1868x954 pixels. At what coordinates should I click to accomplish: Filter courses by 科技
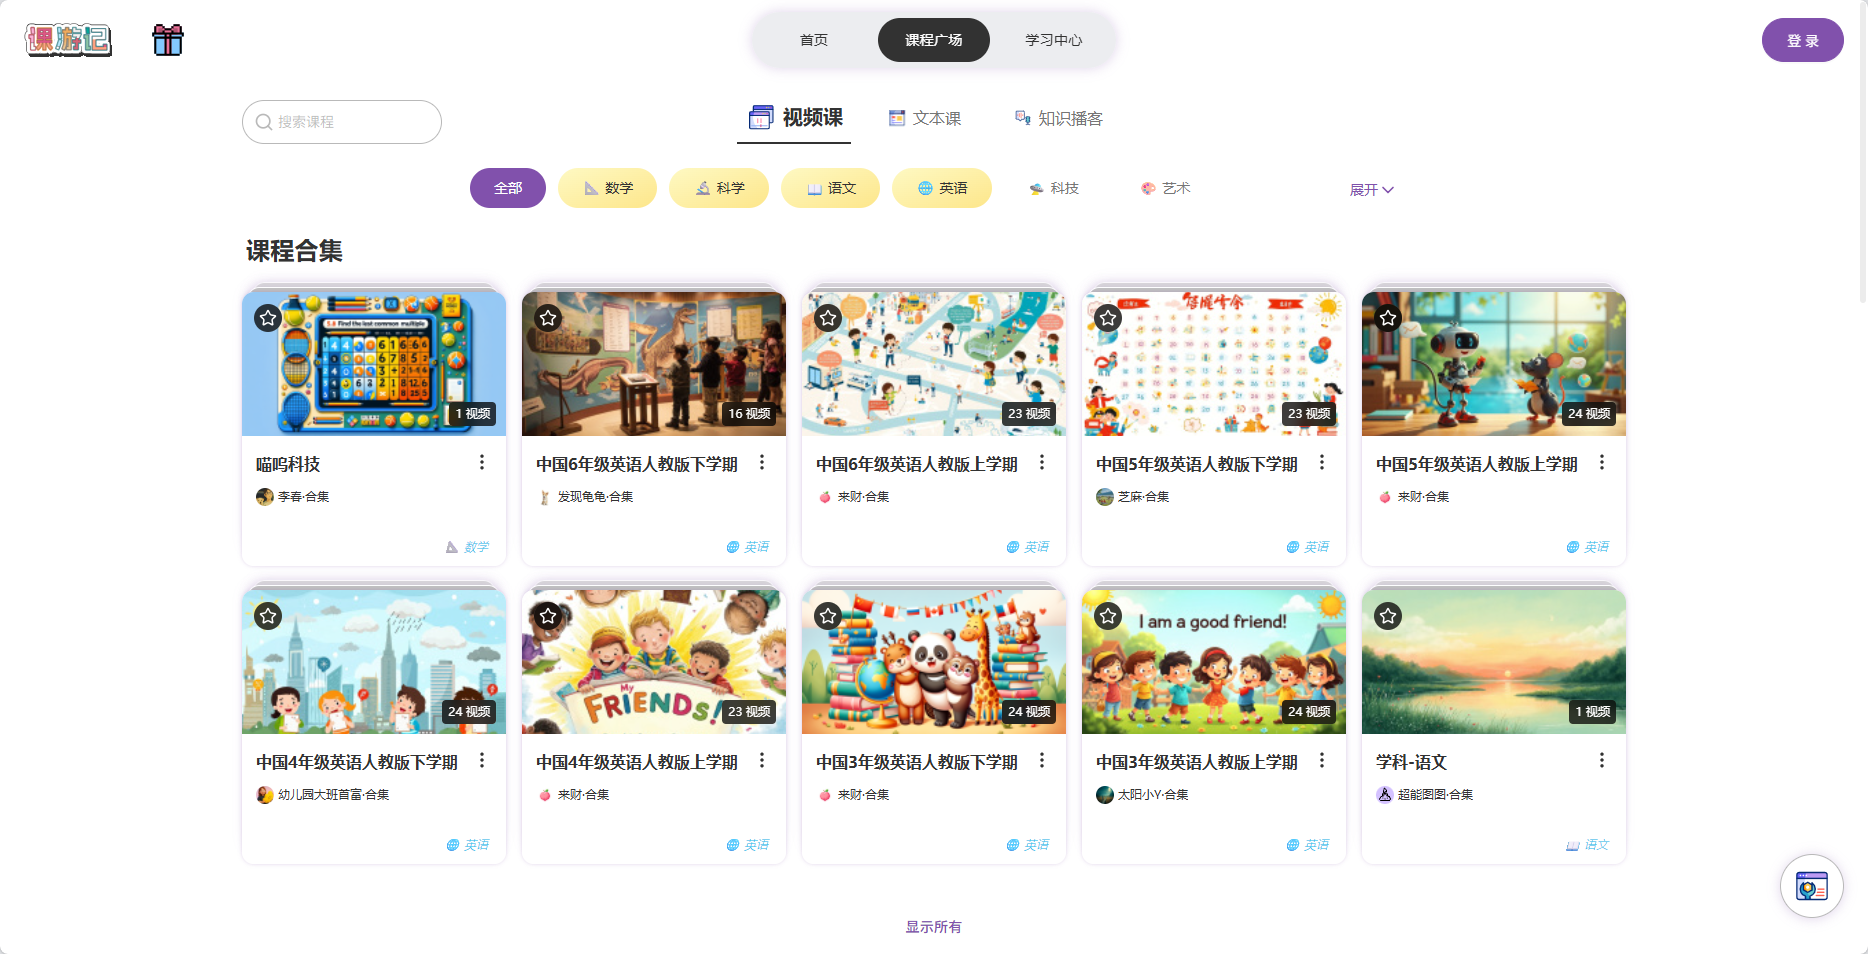[x=1054, y=188]
